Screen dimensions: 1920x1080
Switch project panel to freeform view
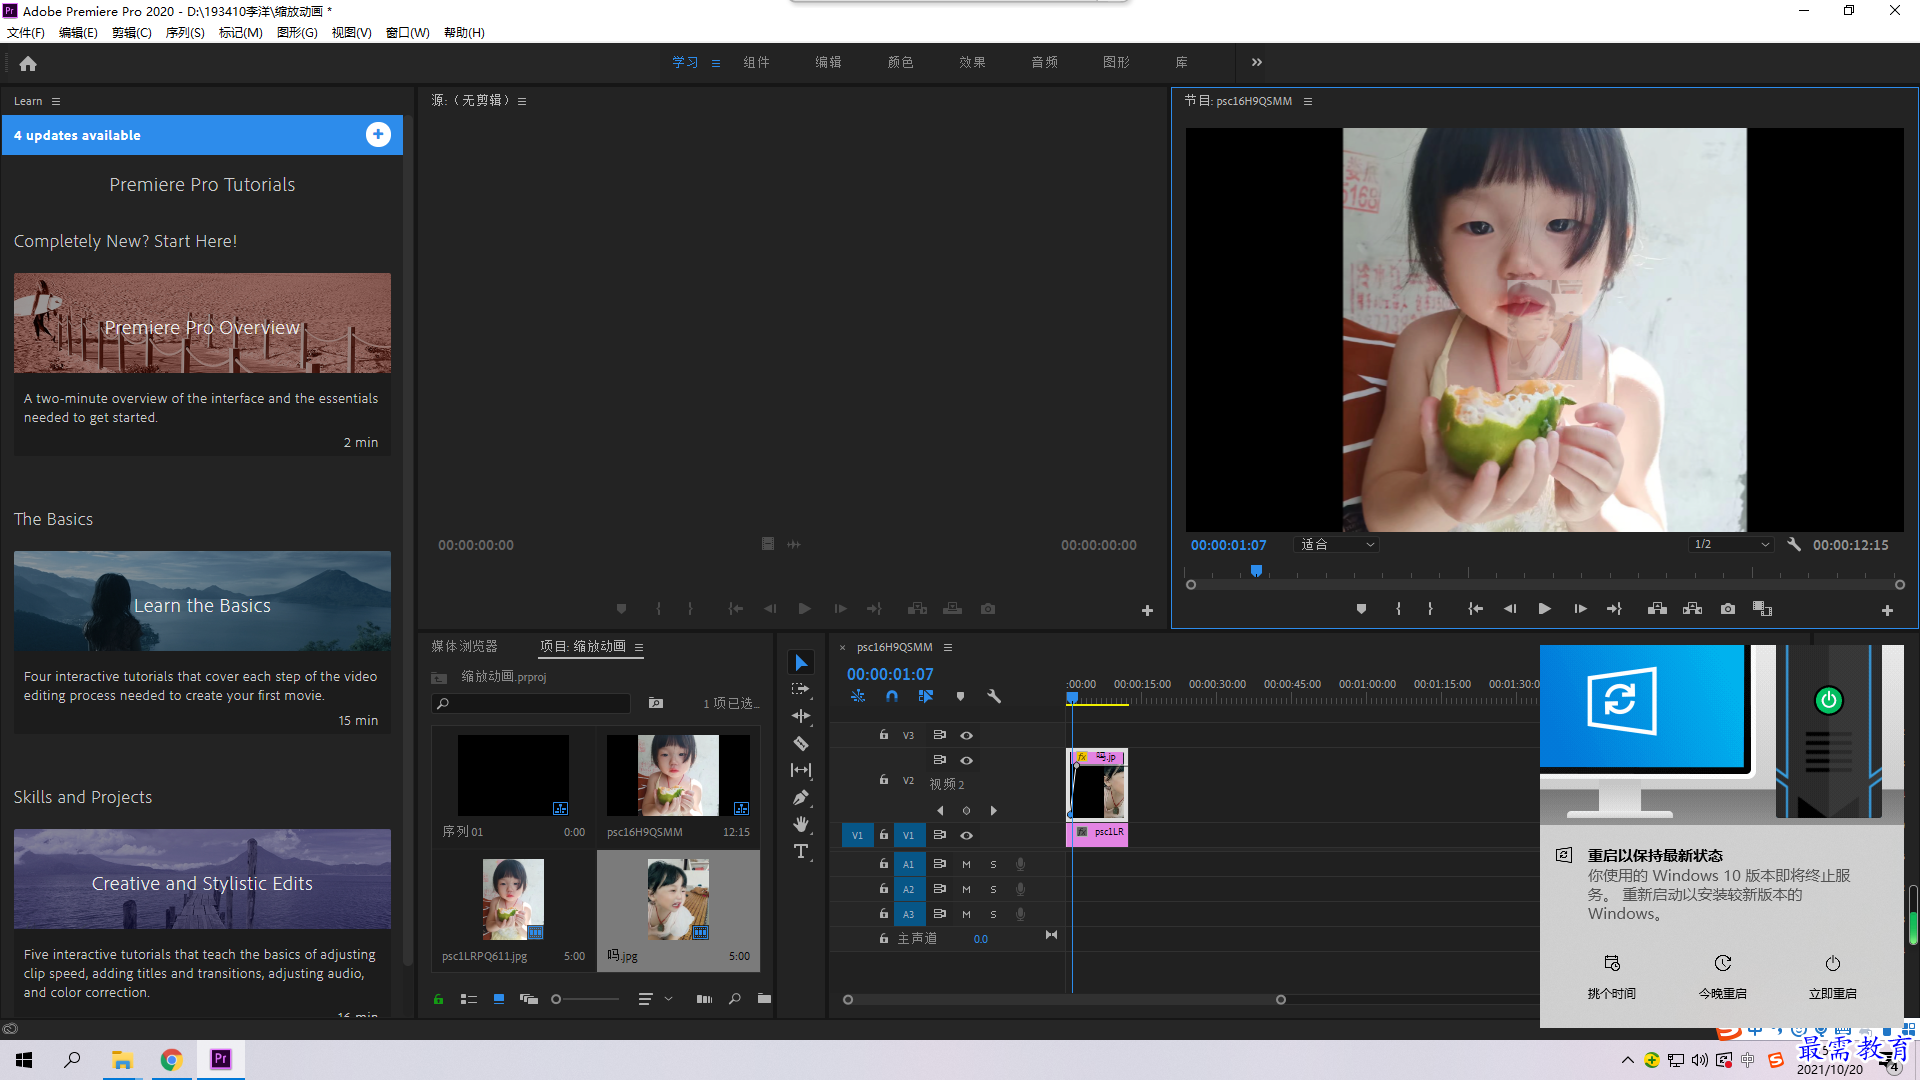tap(529, 999)
